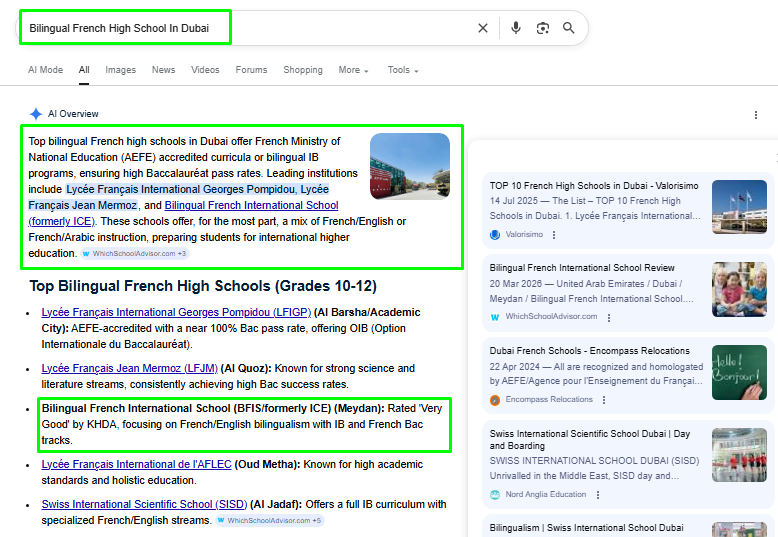This screenshot has width=778, height=537.
Task: Switch to AI Mode tab
Action: (x=45, y=70)
